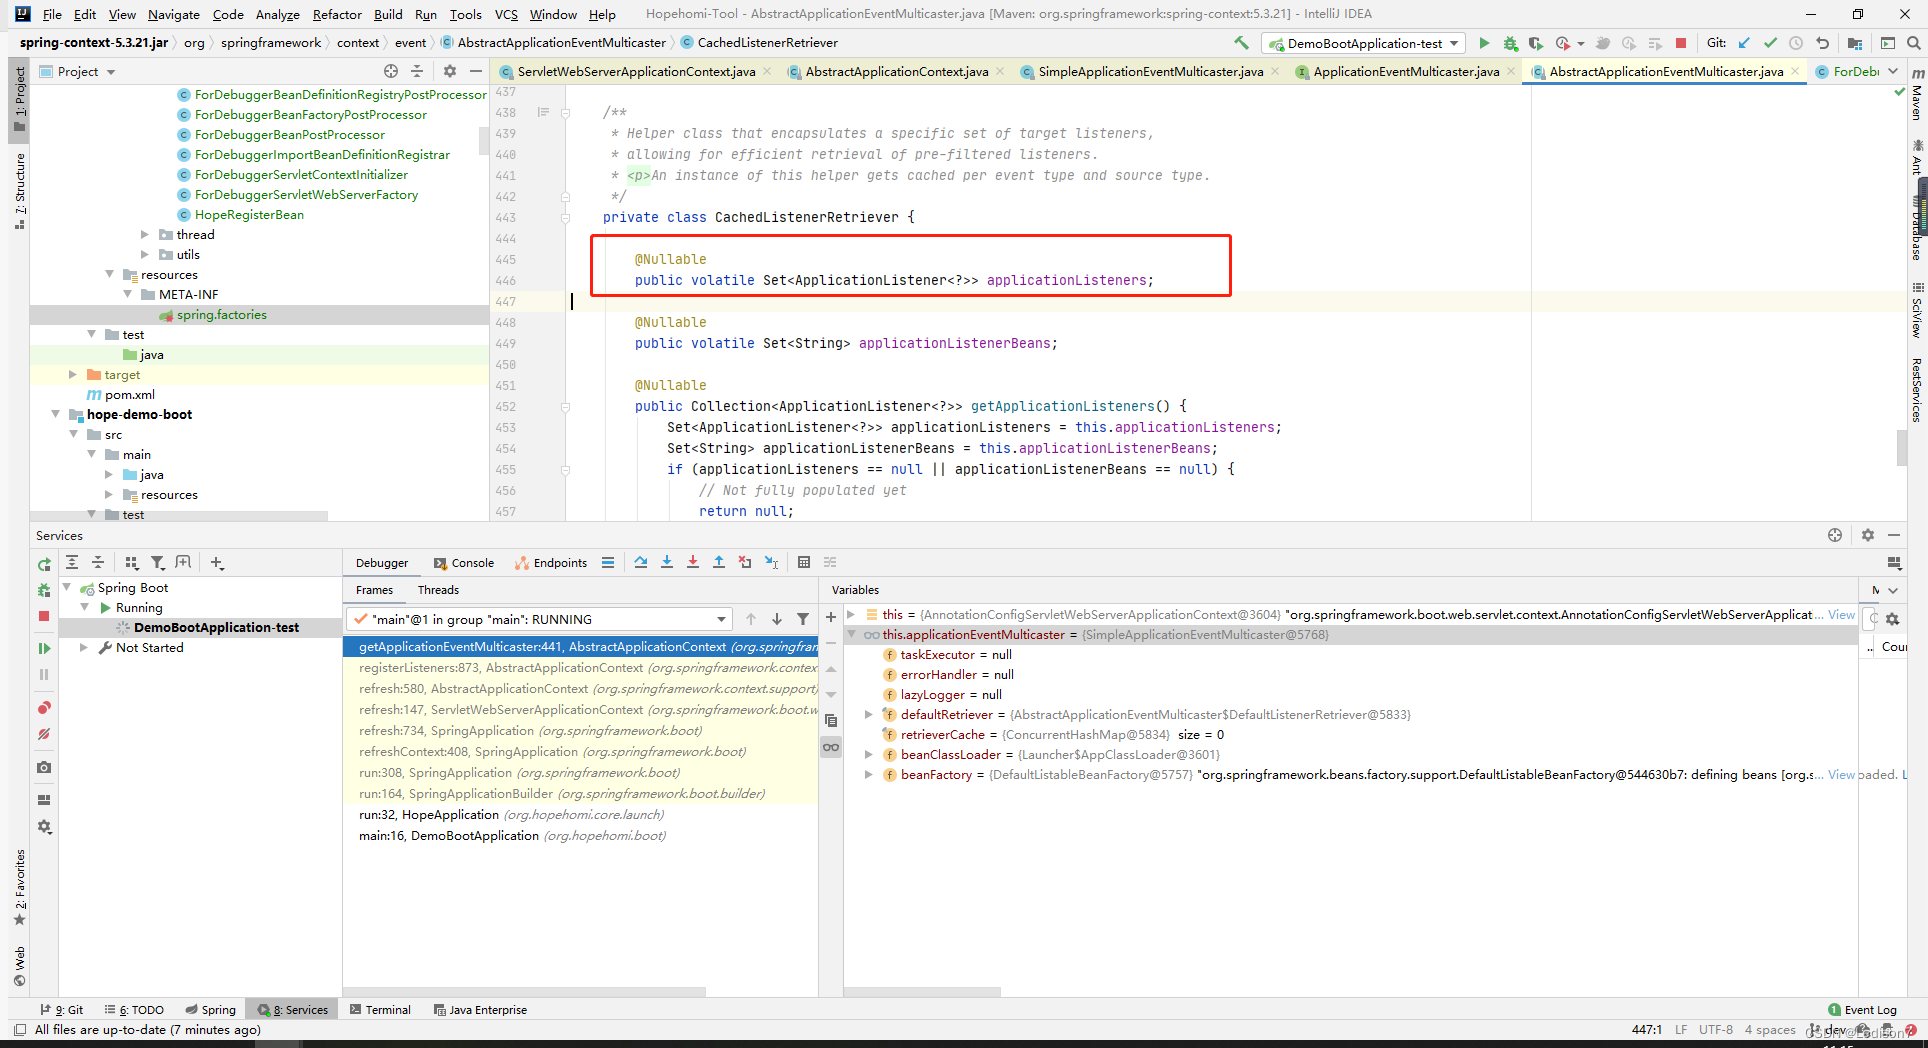Screen dimensions: 1928x1048
Task: Collapse Spring Boot services node
Action: (67, 587)
